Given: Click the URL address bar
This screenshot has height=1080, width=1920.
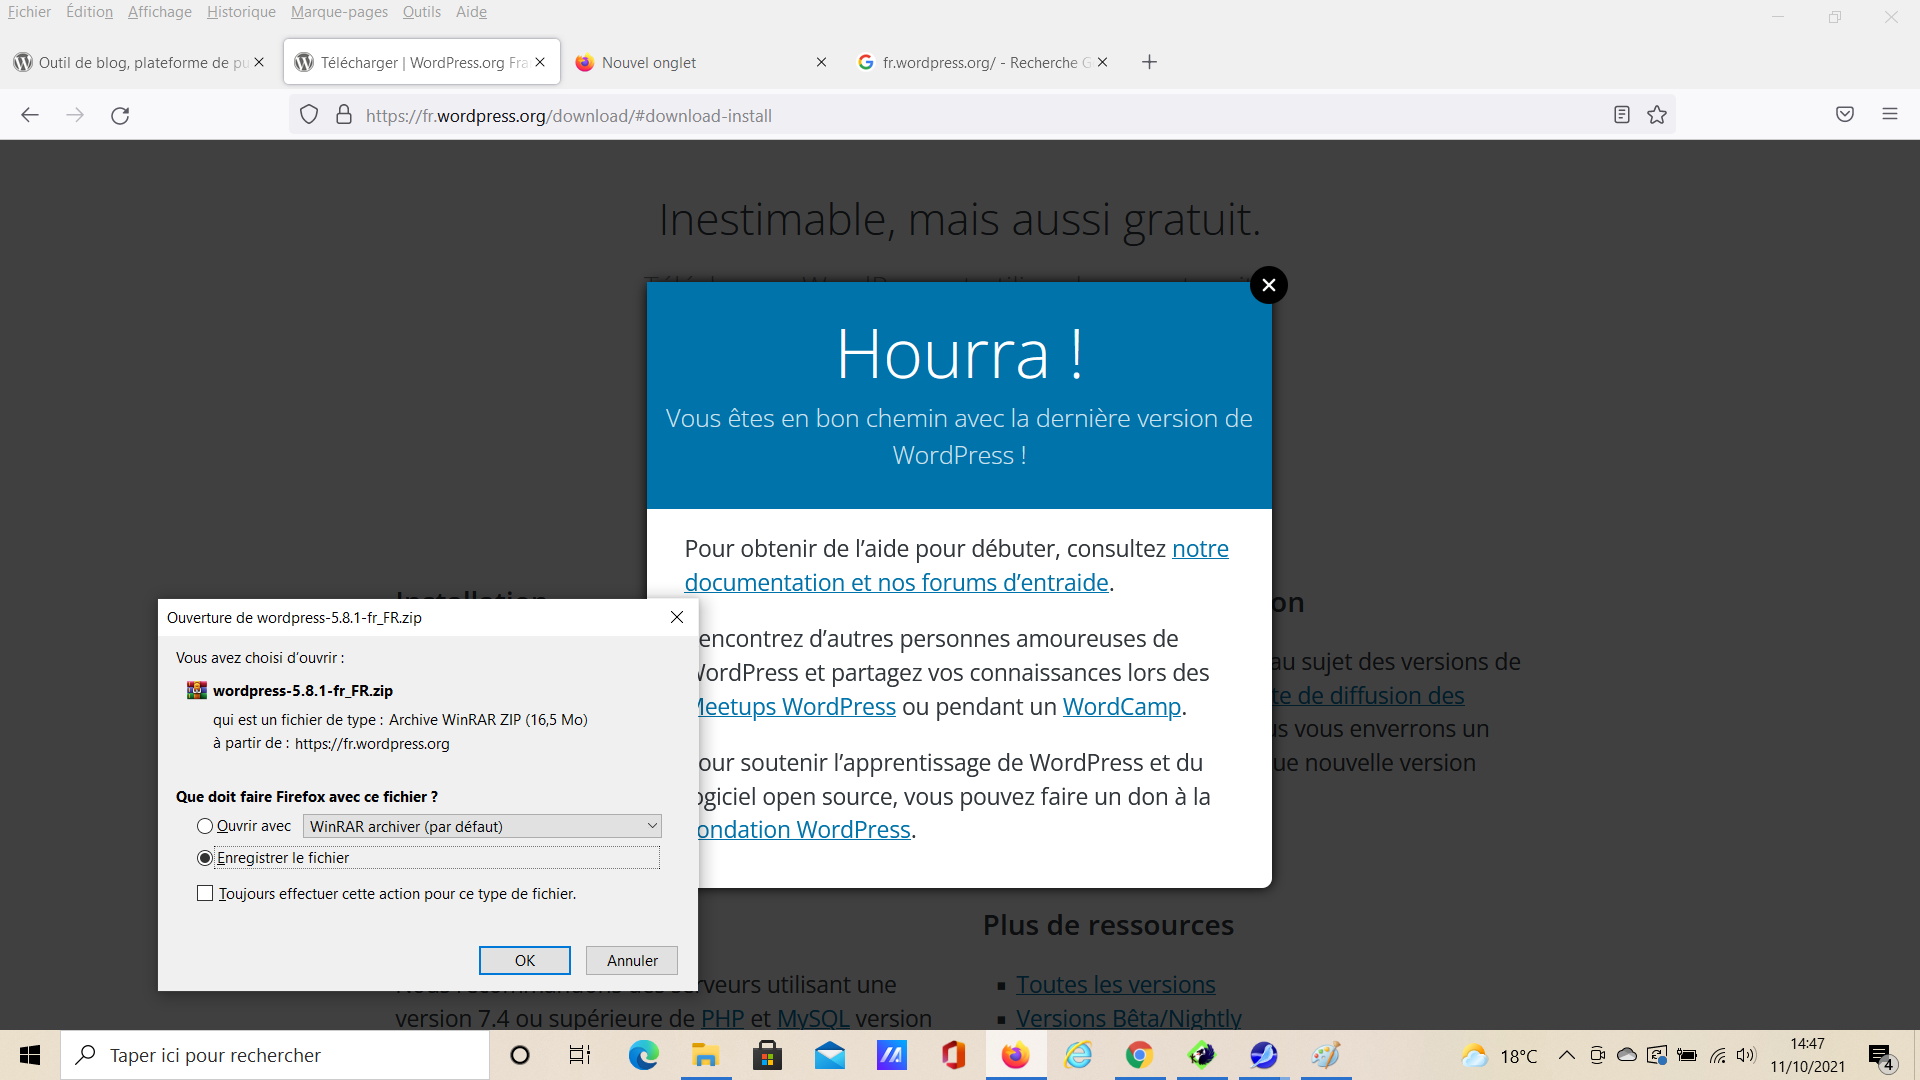Looking at the screenshot, I should point(980,115).
